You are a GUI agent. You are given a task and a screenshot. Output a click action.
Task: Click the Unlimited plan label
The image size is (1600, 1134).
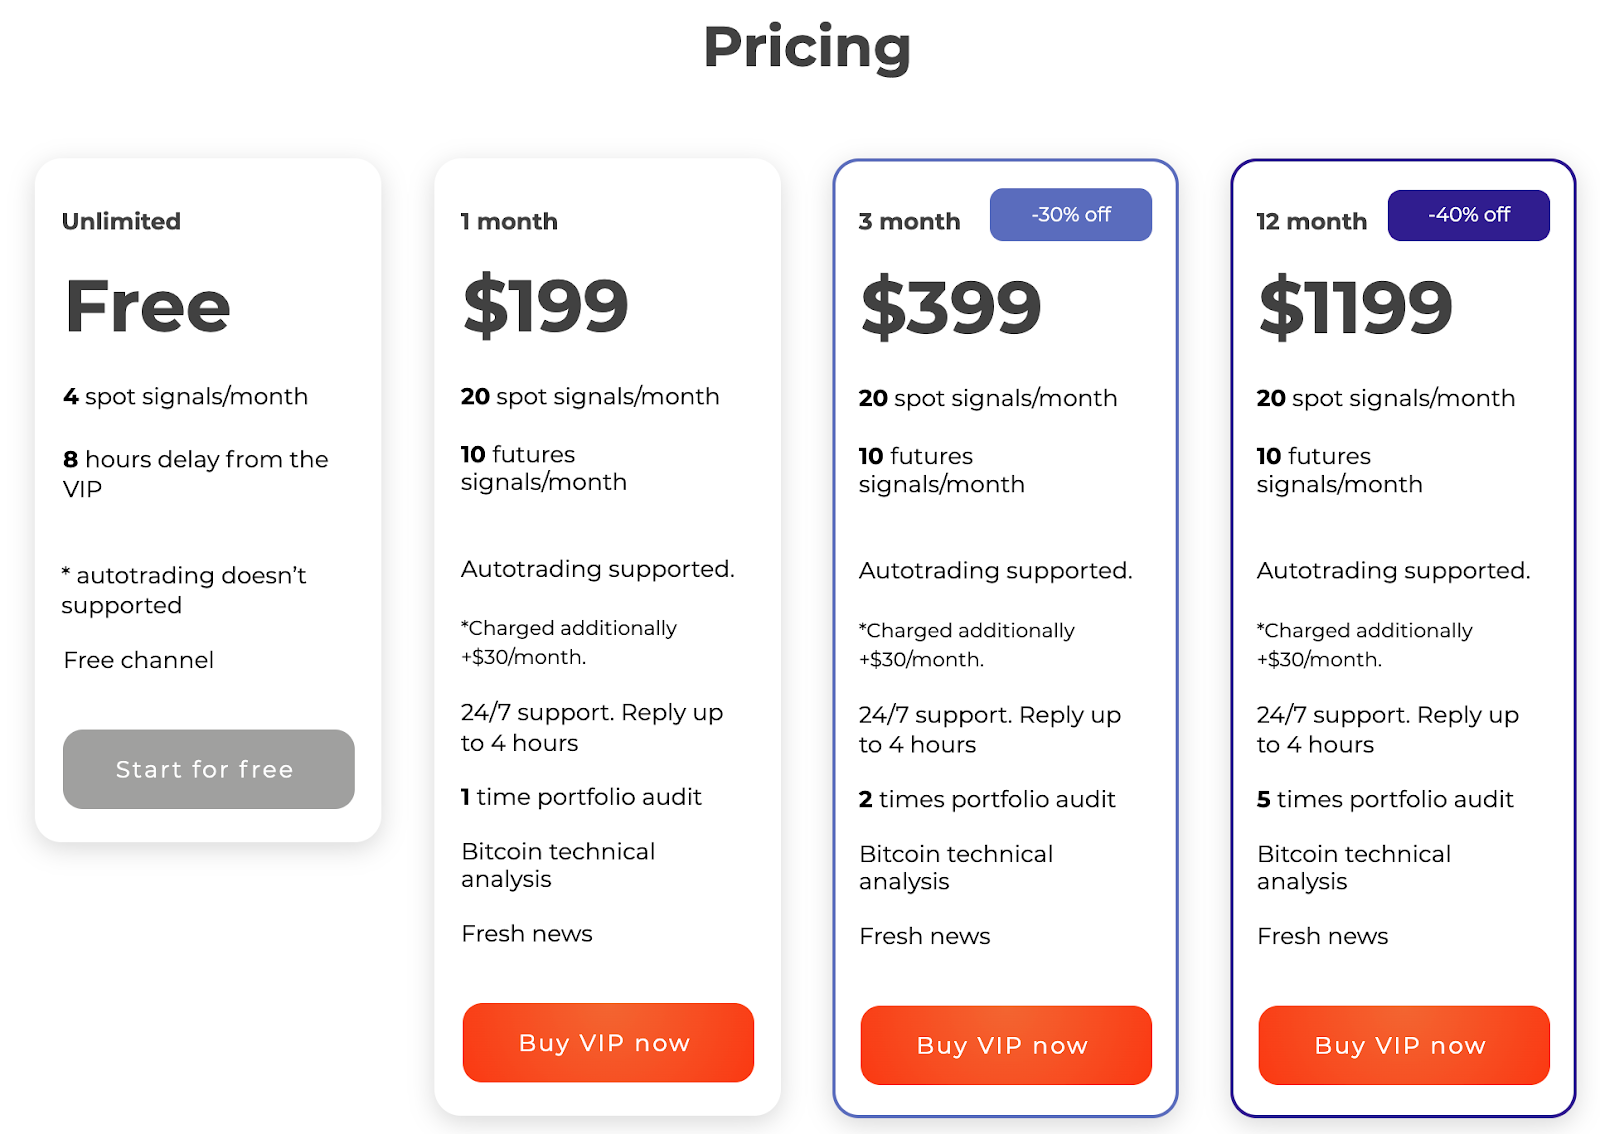pos(121,221)
